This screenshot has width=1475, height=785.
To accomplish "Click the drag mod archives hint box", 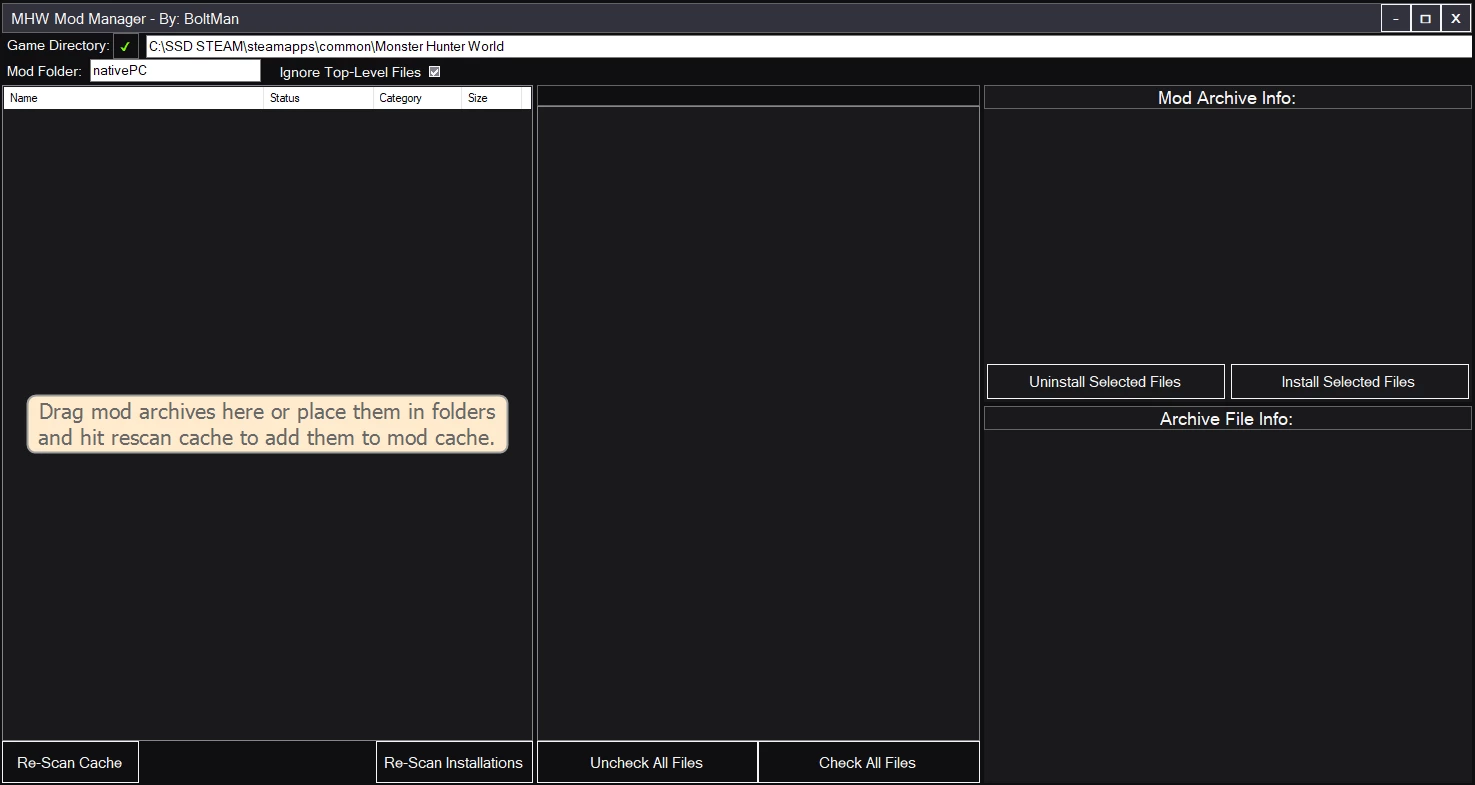I will (267, 424).
